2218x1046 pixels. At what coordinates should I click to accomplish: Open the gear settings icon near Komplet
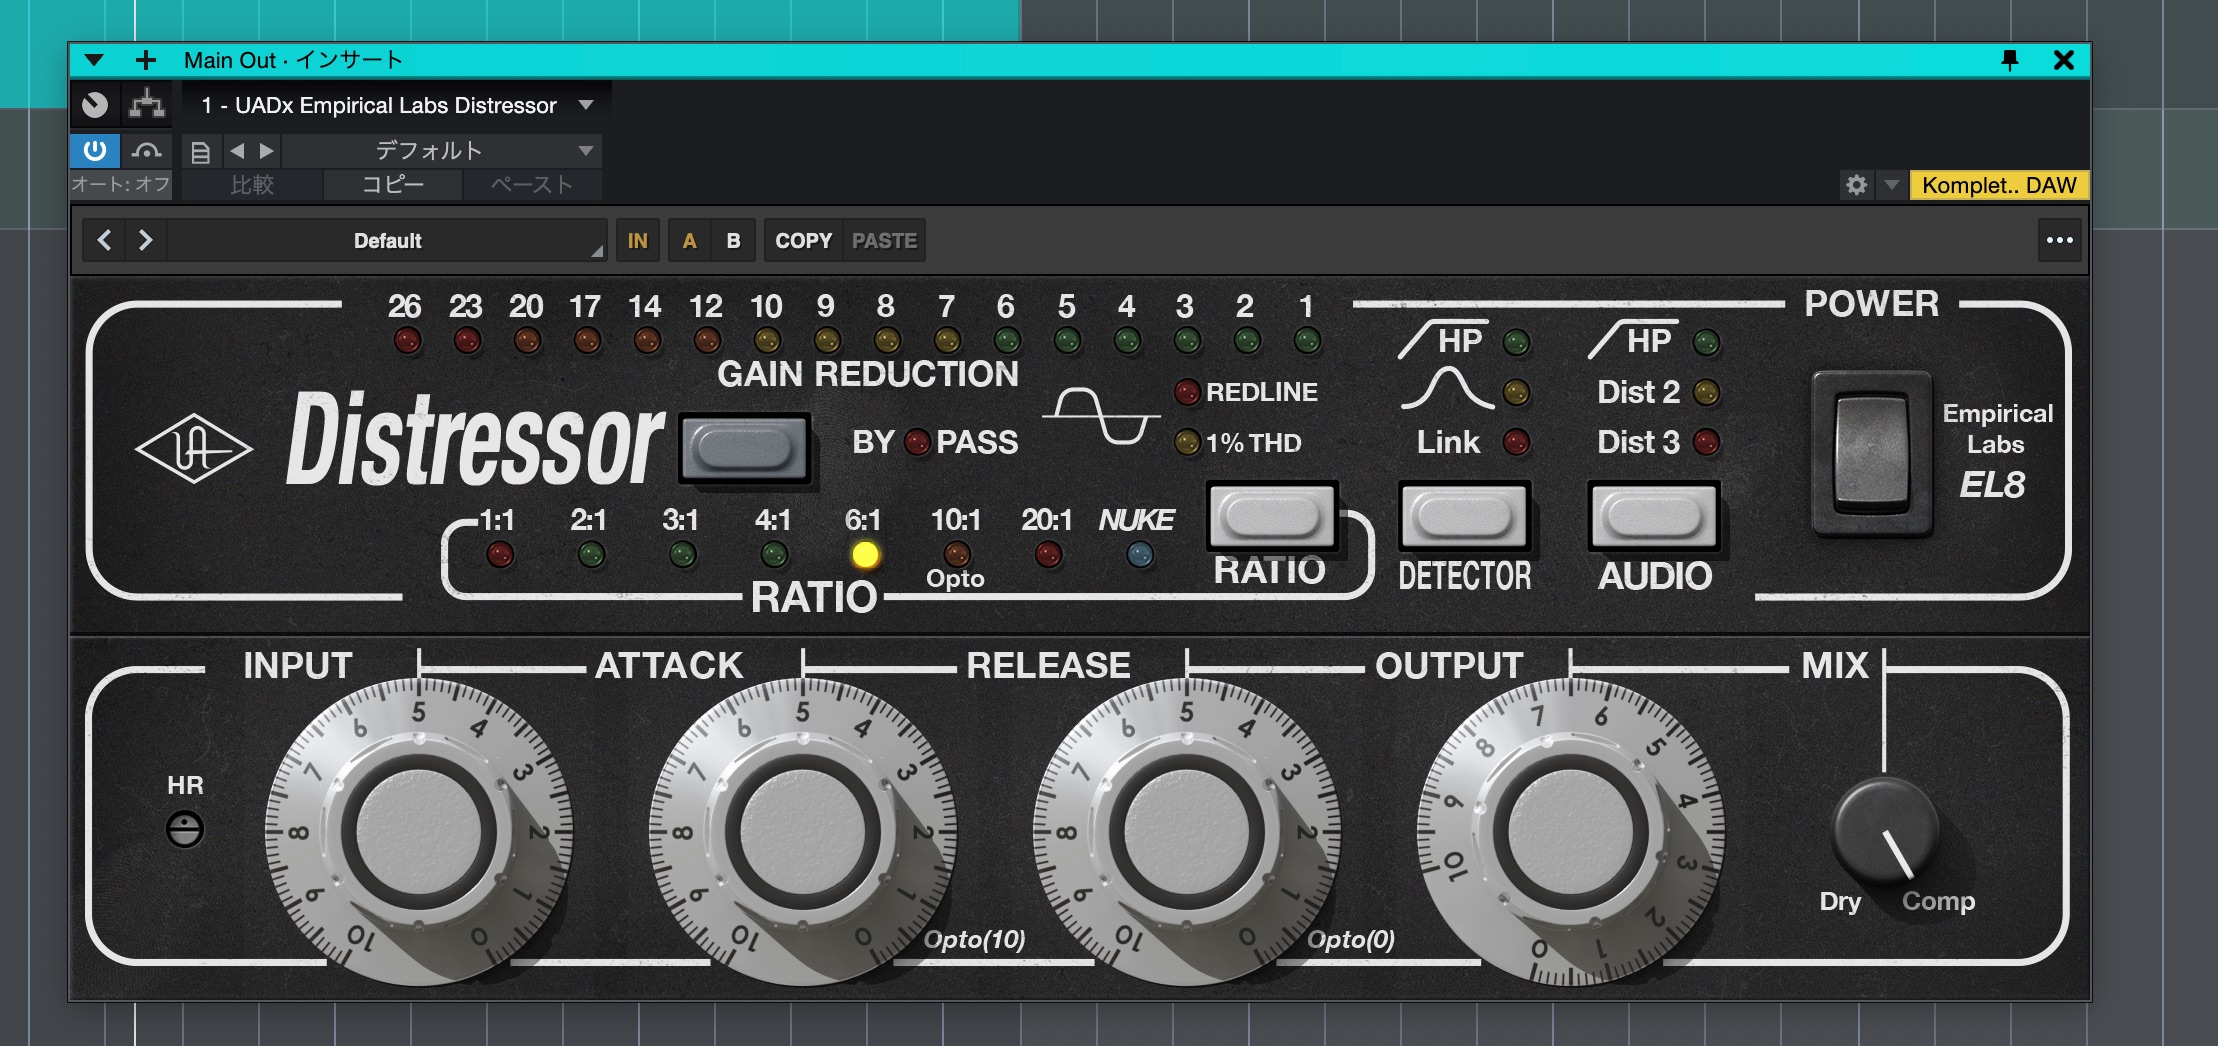pos(1856,185)
